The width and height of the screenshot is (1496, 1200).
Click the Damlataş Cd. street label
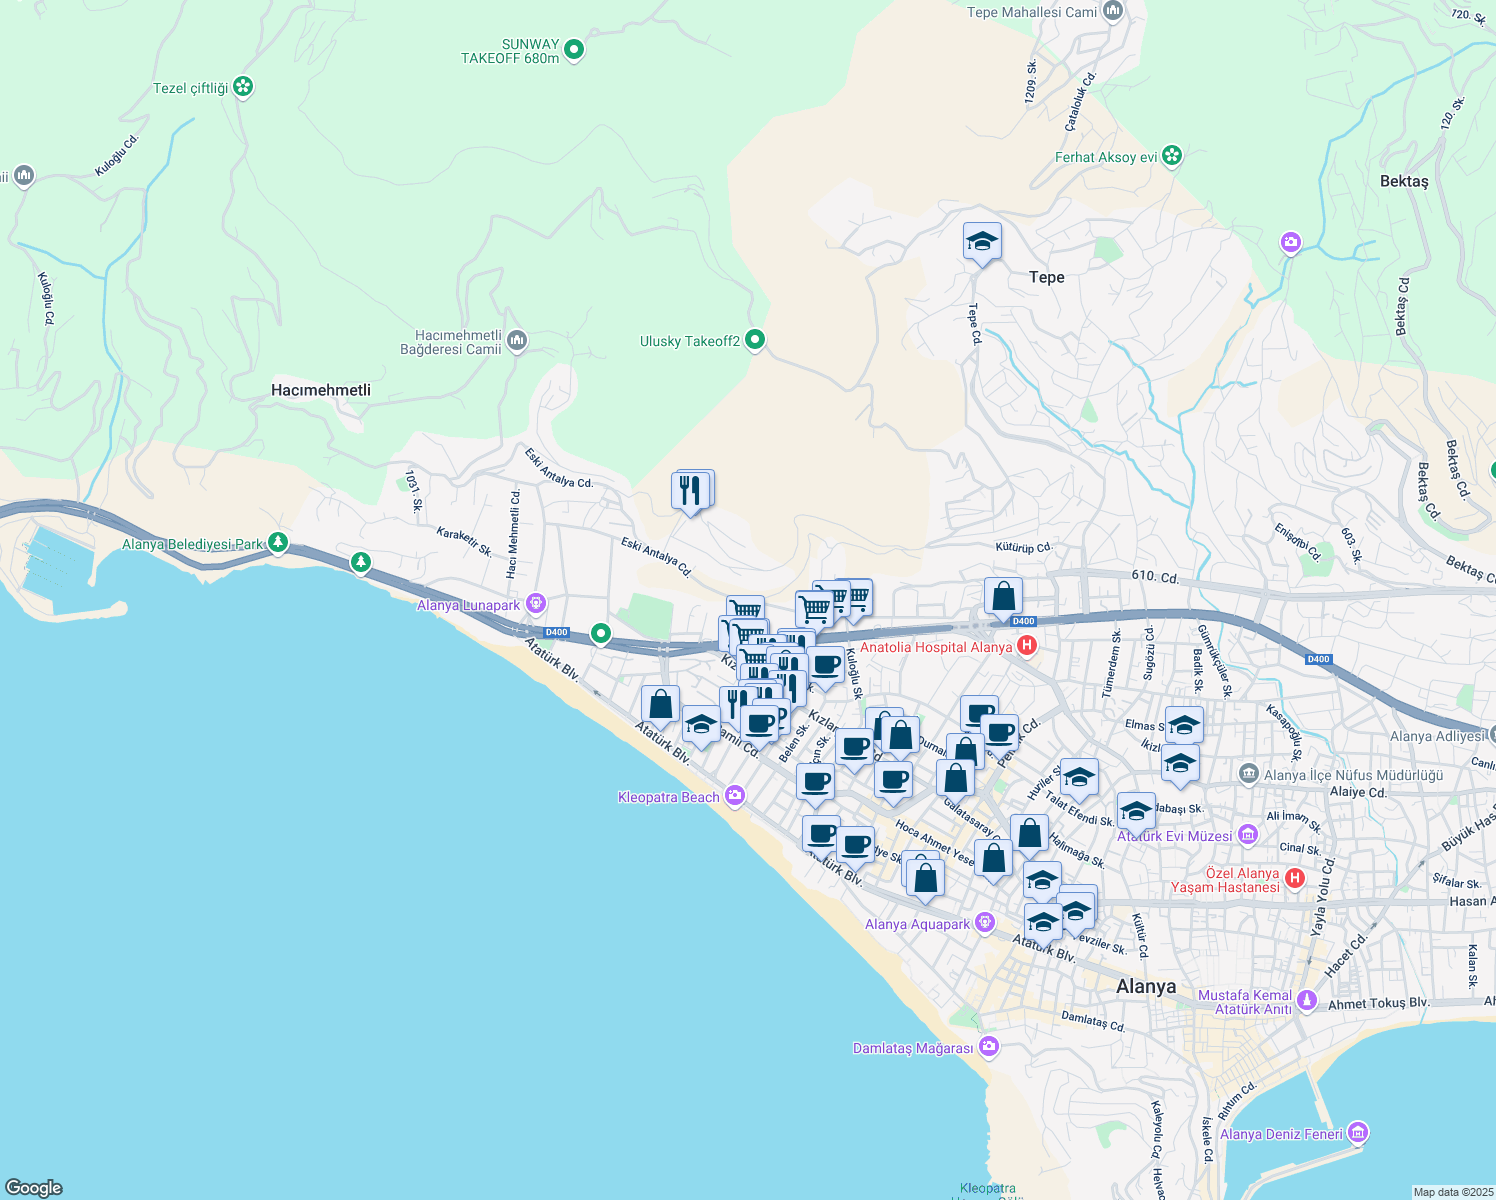[x=1093, y=1021]
